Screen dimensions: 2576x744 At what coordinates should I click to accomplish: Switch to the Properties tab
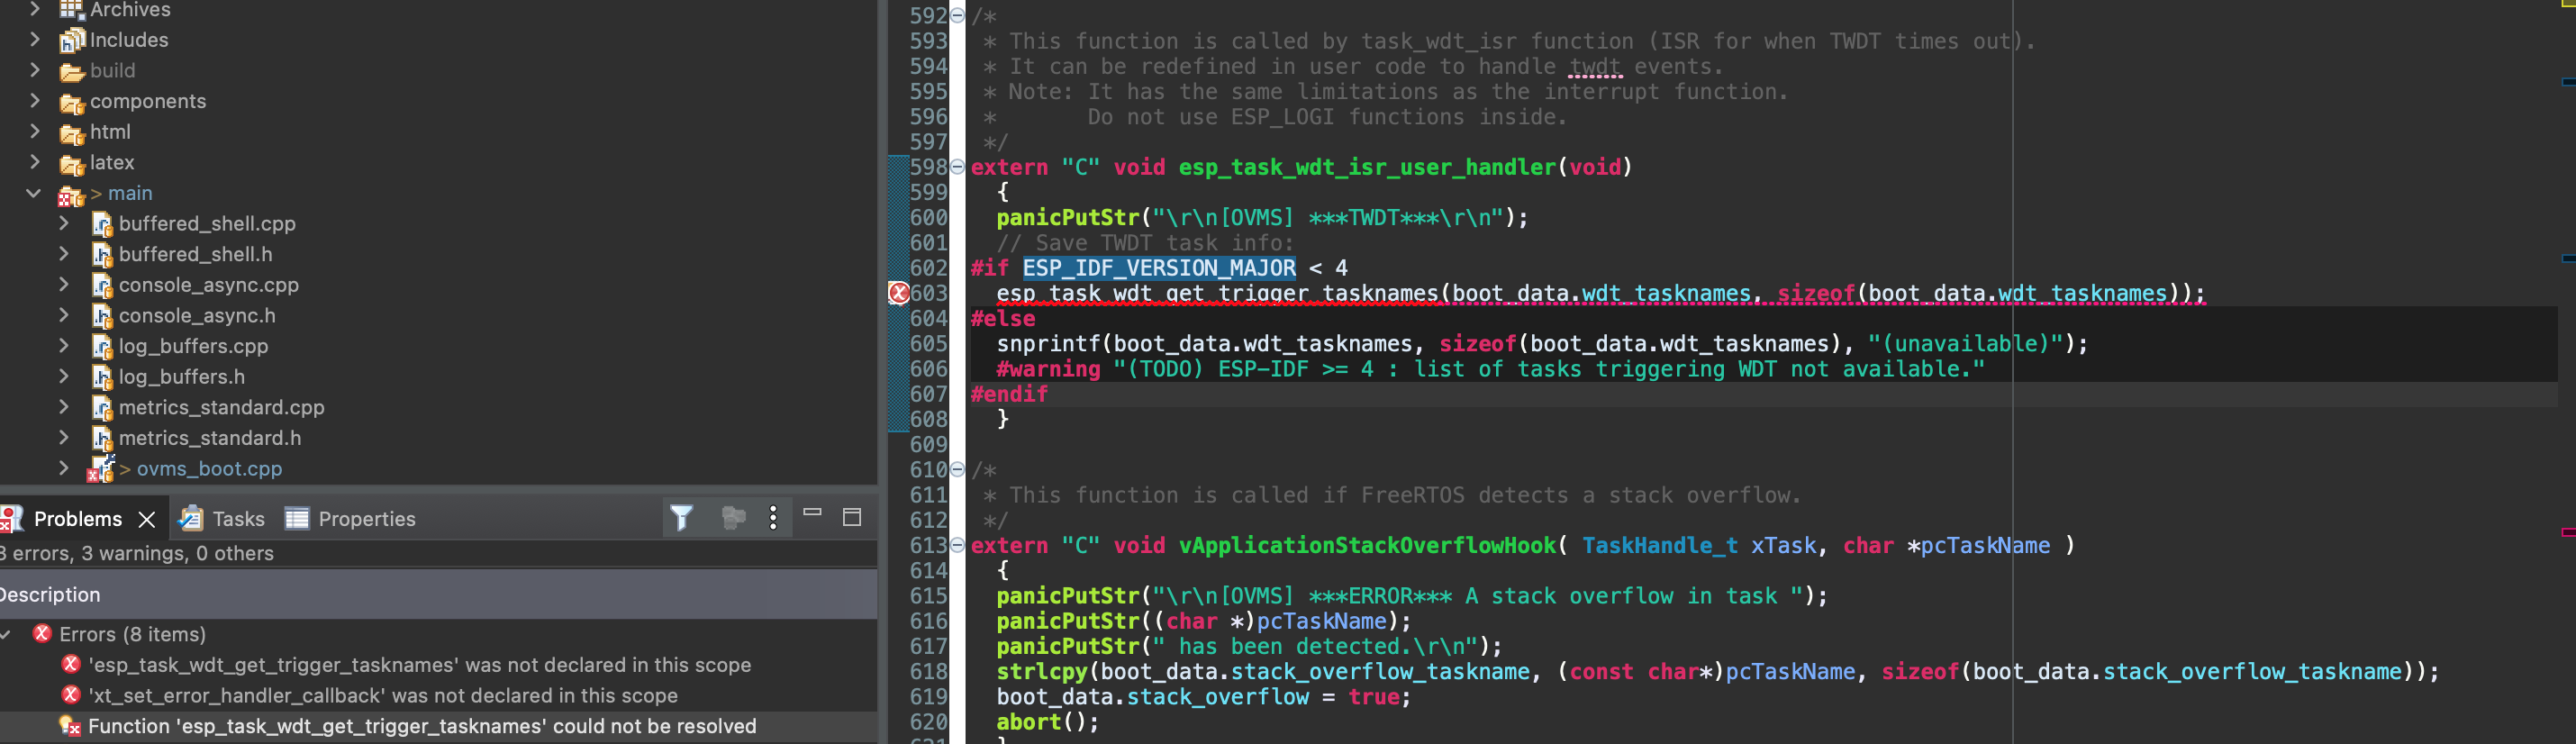point(366,519)
